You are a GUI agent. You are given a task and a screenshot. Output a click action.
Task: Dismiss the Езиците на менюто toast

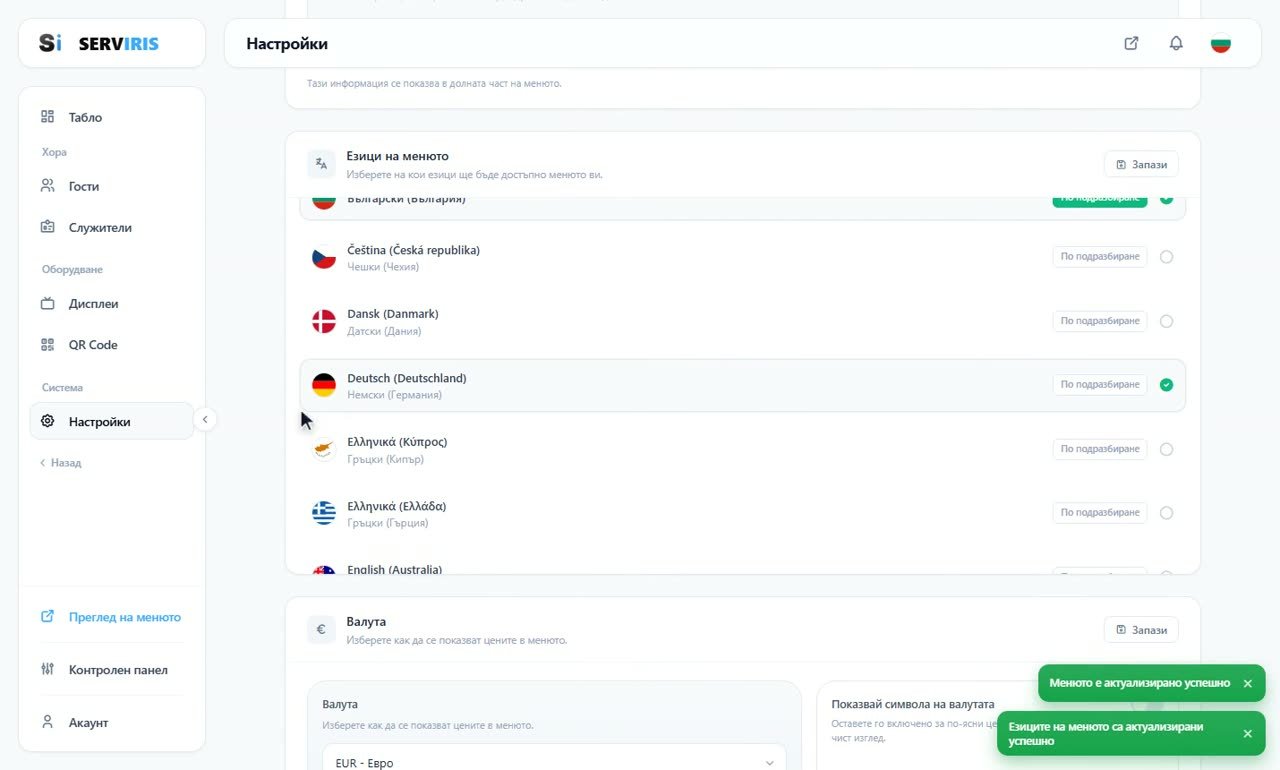click(x=1247, y=734)
